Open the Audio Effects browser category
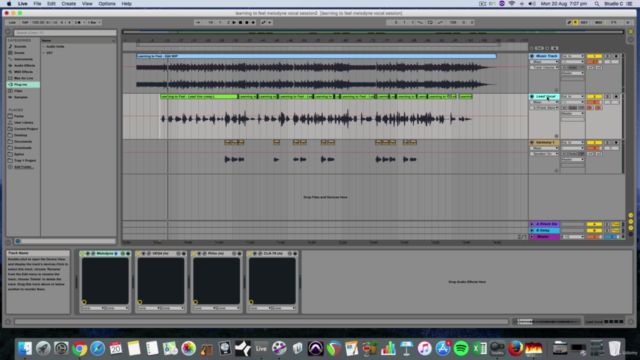This screenshot has height=360, width=640. [x=24, y=65]
